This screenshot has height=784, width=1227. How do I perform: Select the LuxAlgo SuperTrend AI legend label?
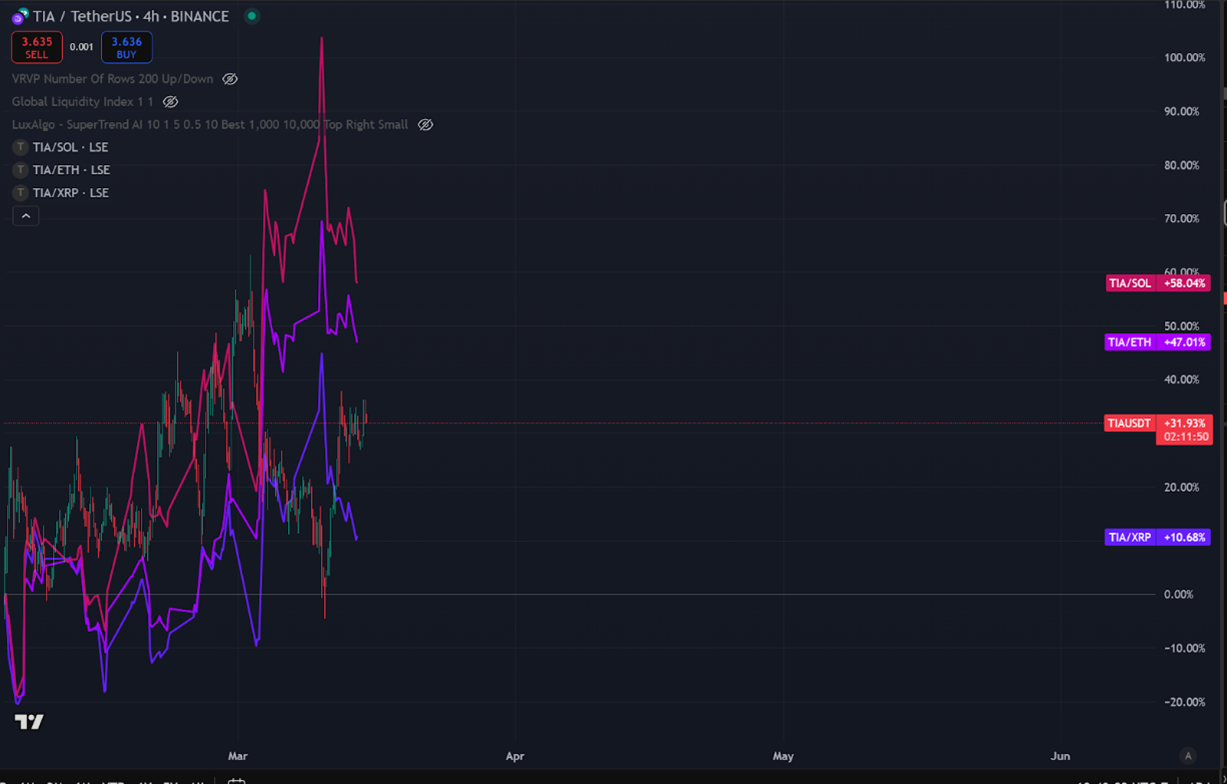point(210,125)
